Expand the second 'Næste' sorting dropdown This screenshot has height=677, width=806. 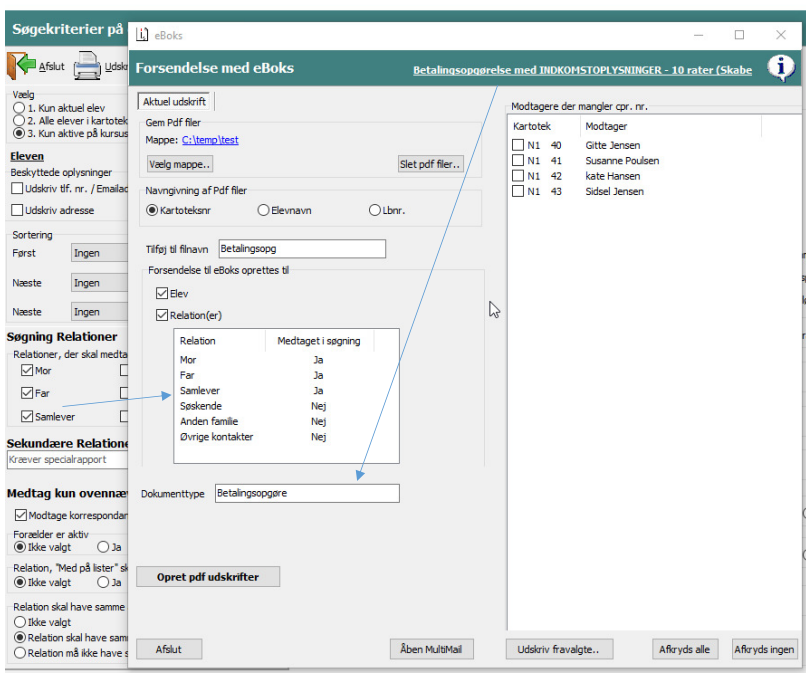coord(98,283)
